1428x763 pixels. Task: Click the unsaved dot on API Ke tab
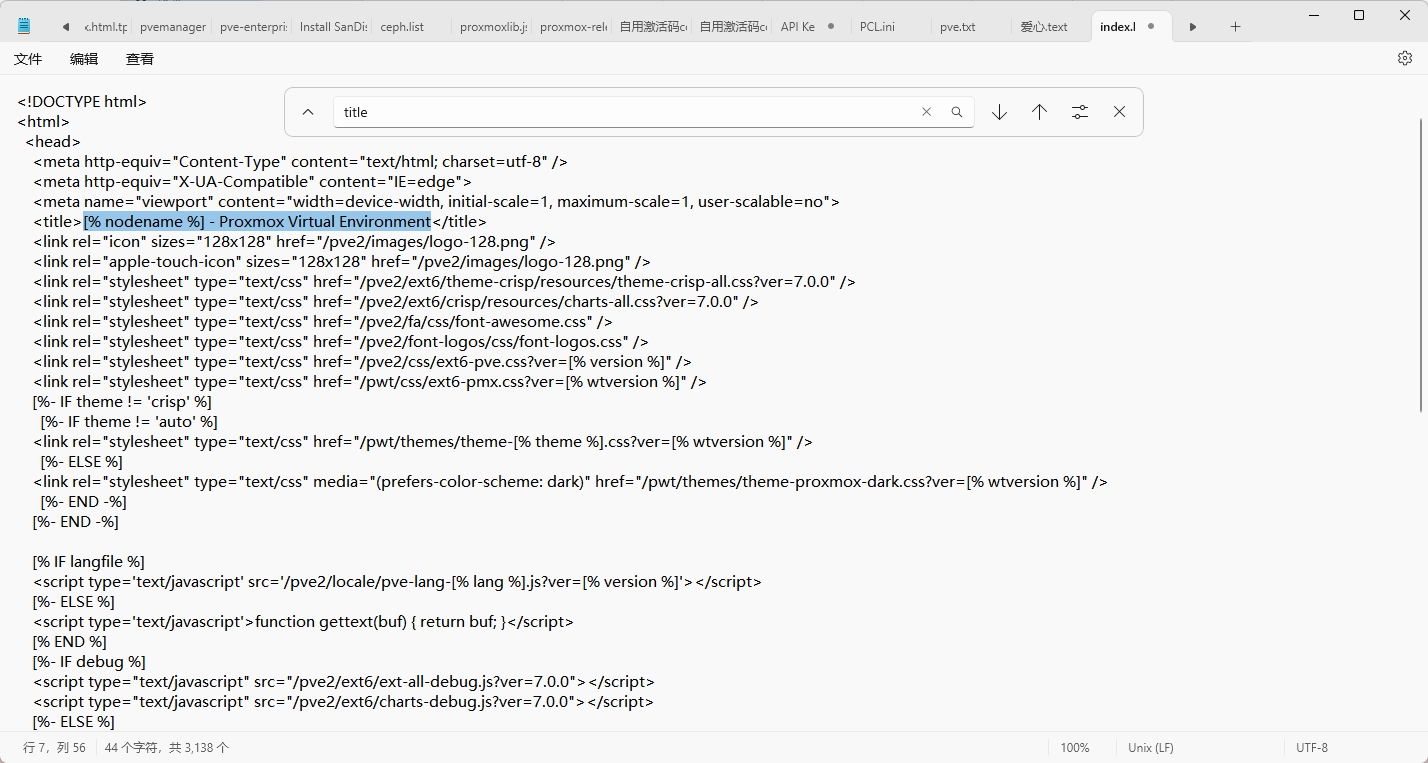[831, 27]
